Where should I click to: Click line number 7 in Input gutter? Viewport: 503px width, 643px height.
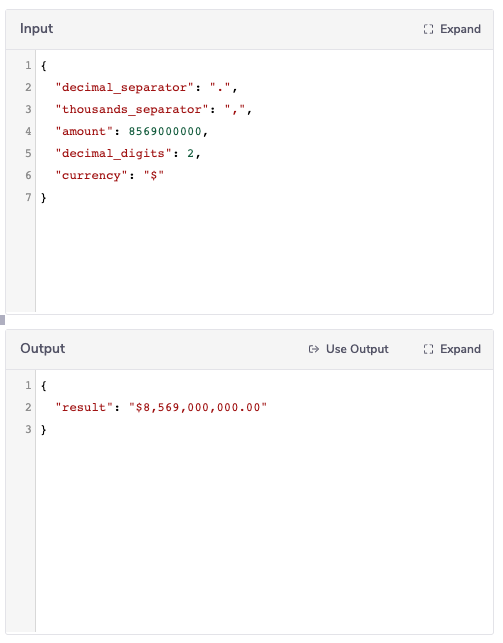(28, 198)
